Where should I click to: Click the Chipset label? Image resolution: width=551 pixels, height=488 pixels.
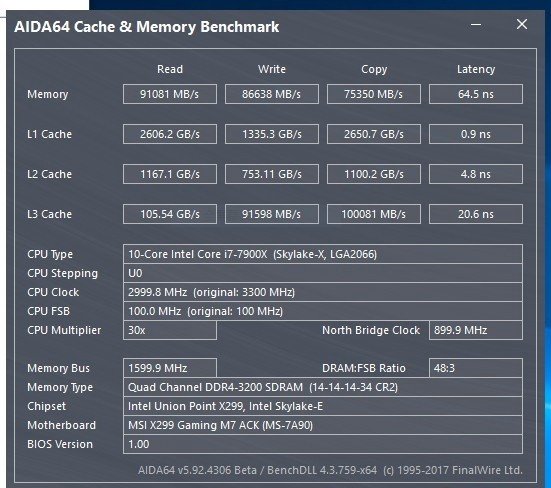coord(46,406)
